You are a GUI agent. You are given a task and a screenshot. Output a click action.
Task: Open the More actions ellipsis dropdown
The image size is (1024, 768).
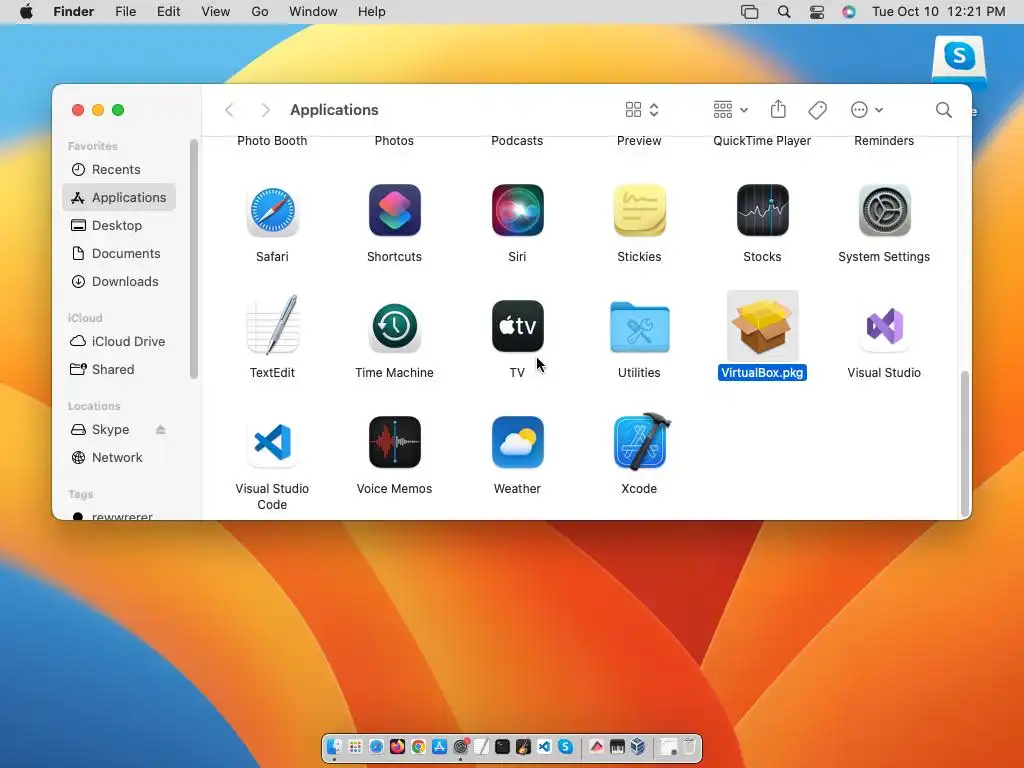(867, 110)
